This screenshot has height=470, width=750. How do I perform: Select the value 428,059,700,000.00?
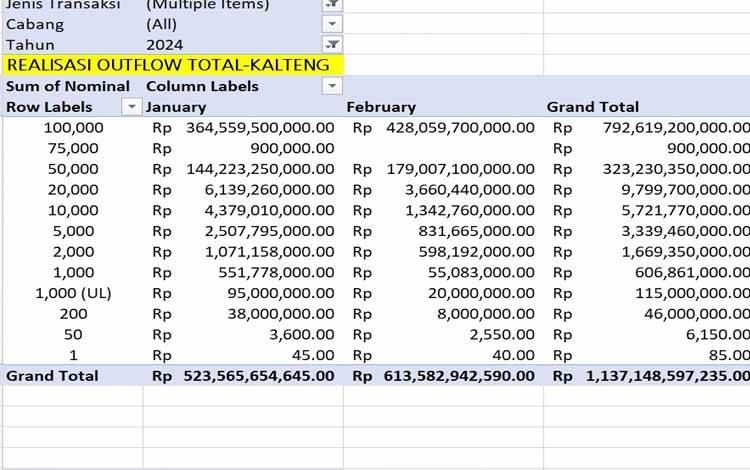pyautogui.click(x=461, y=128)
